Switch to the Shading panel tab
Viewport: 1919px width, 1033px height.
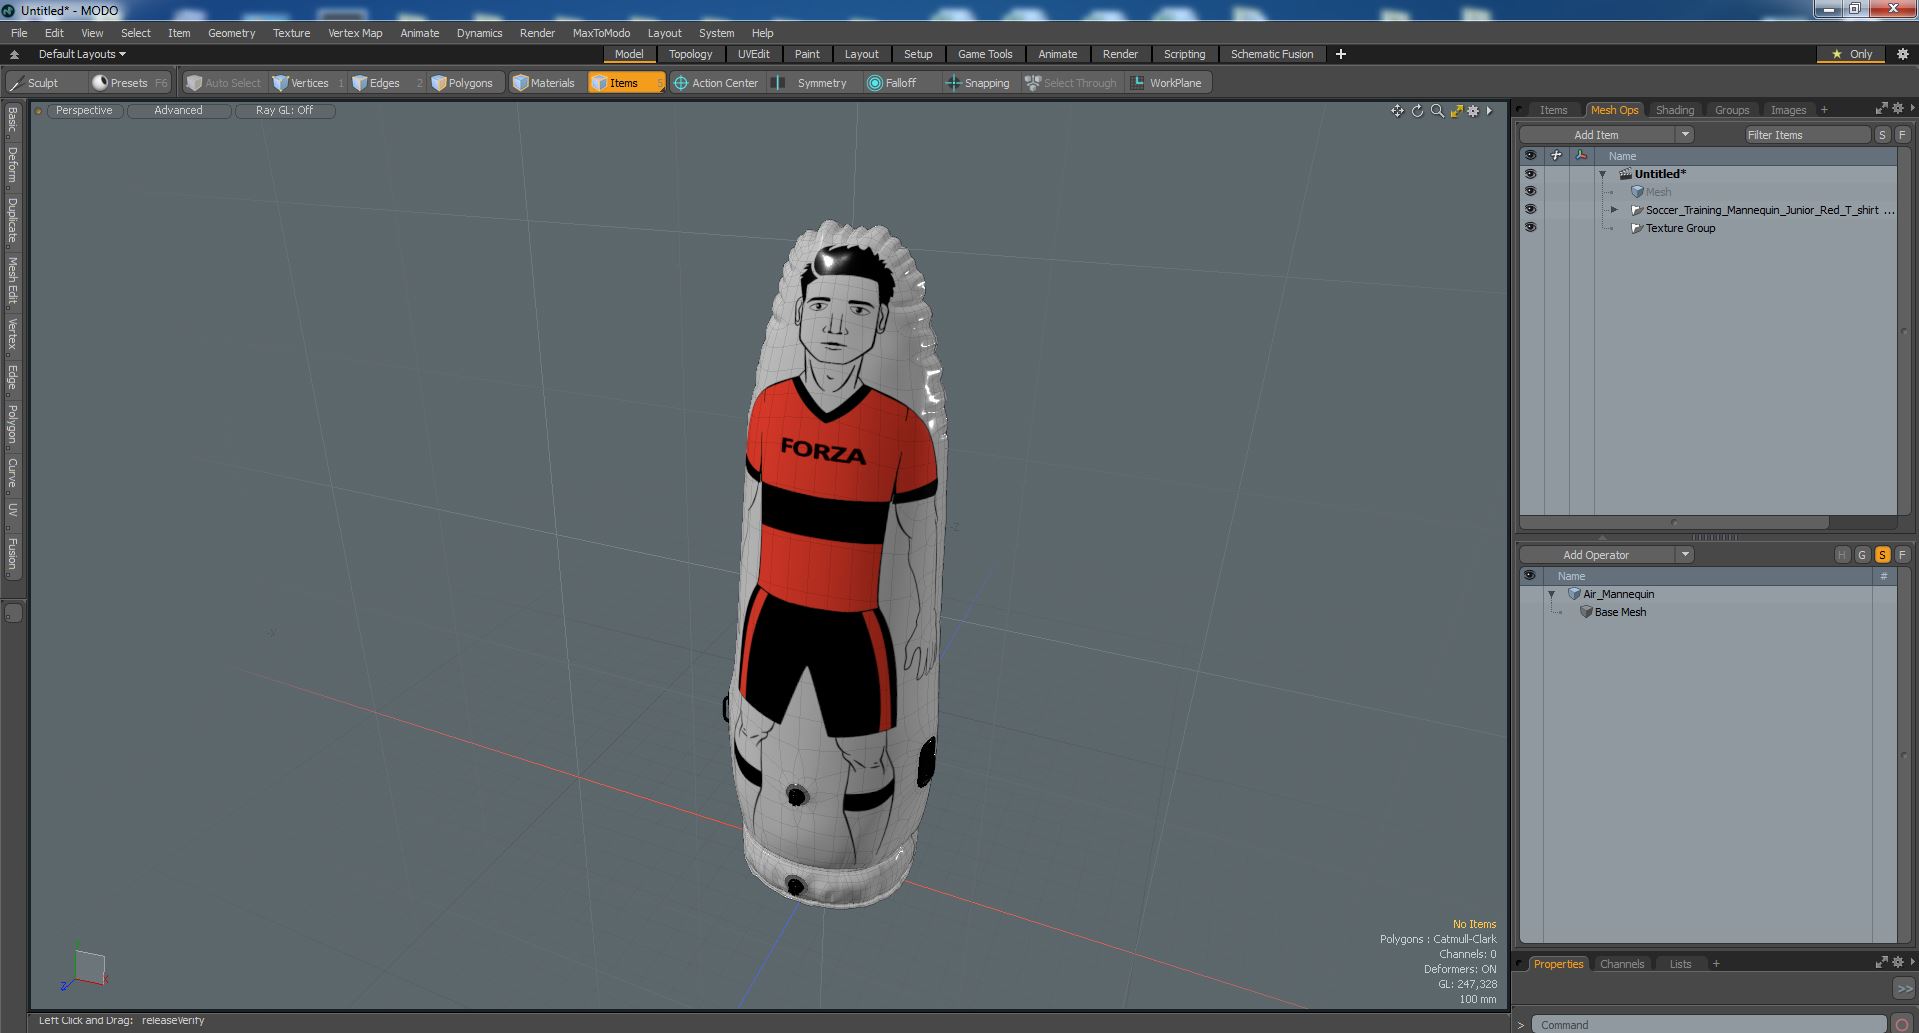point(1674,110)
